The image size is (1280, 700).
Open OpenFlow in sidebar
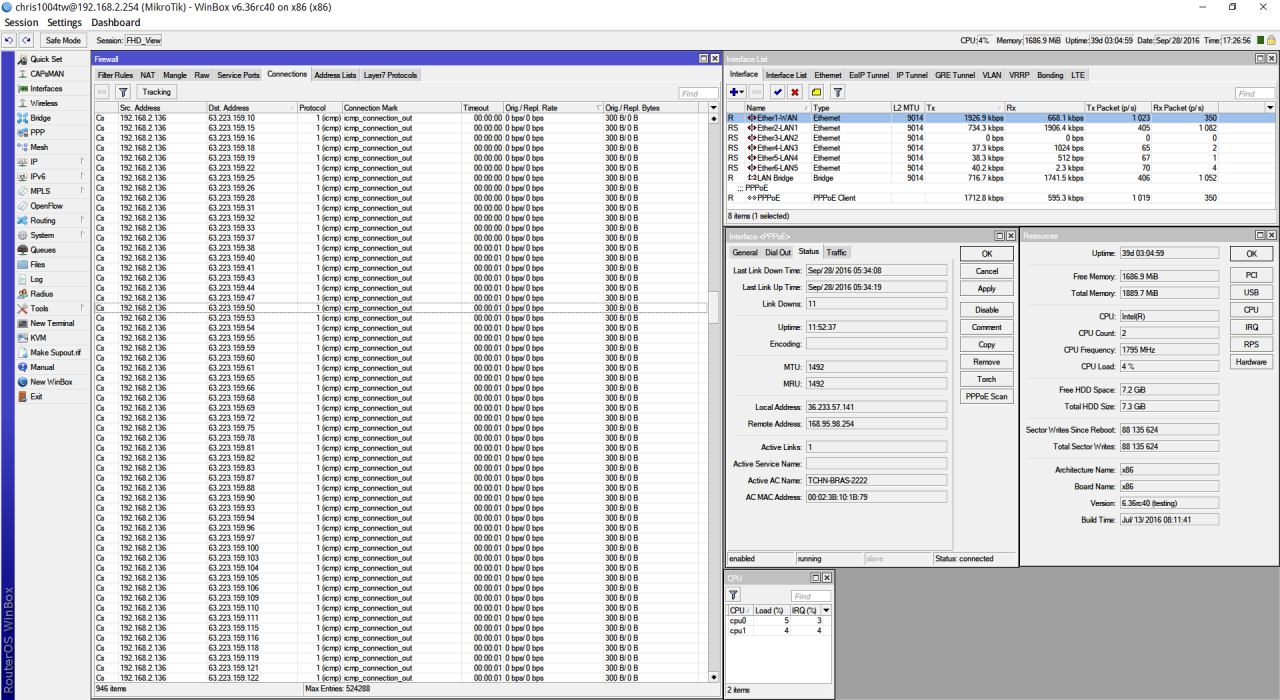(45, 205)
